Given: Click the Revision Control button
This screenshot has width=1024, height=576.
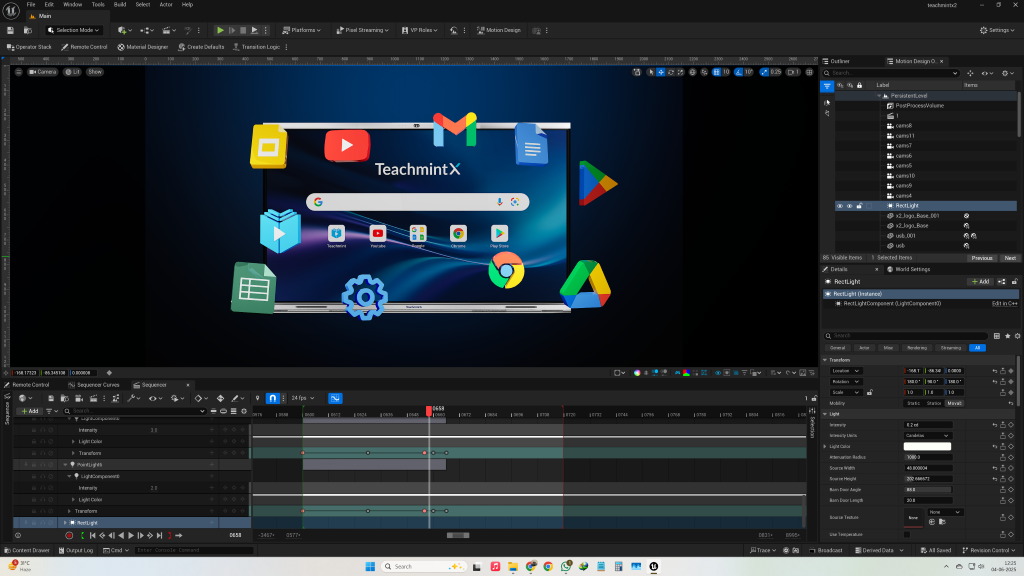Looking at the screenshot, I should click(989, 551).
